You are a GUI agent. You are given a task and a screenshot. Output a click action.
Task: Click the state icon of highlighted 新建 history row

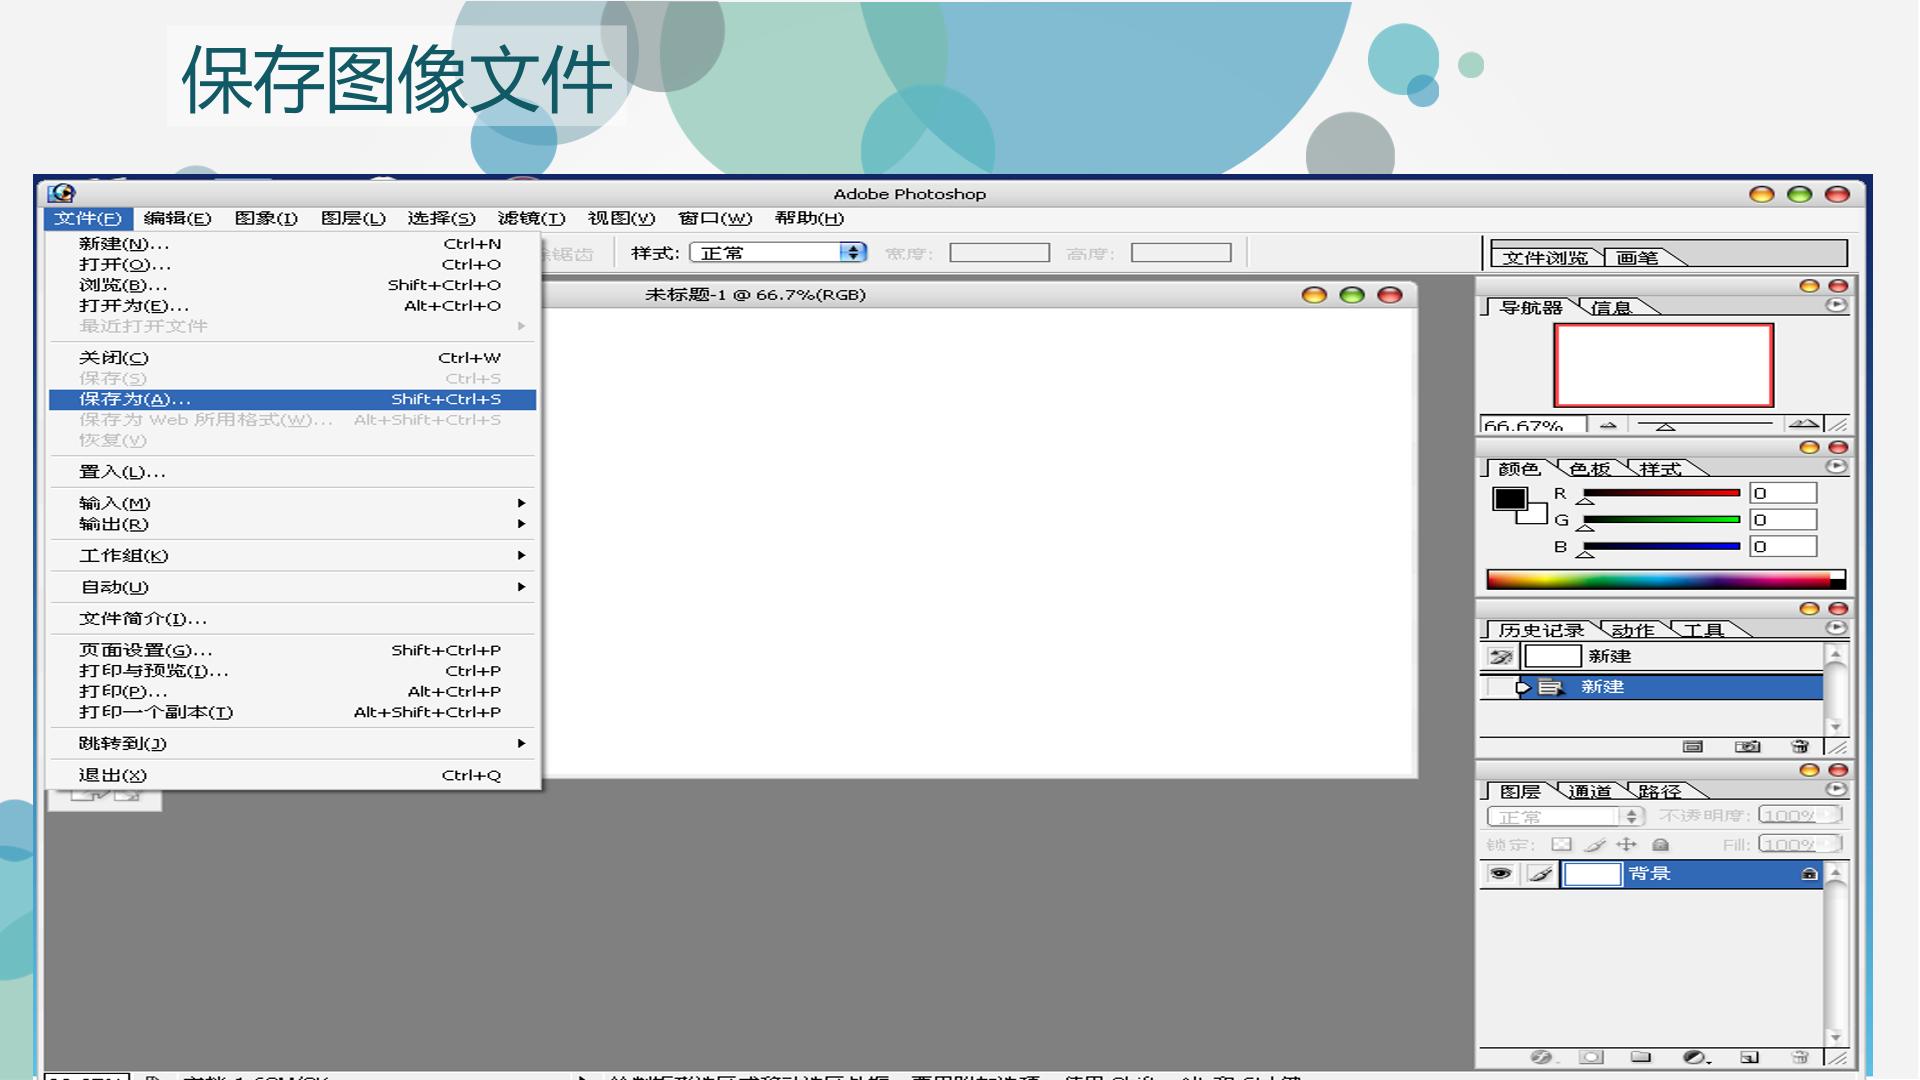1549,687
